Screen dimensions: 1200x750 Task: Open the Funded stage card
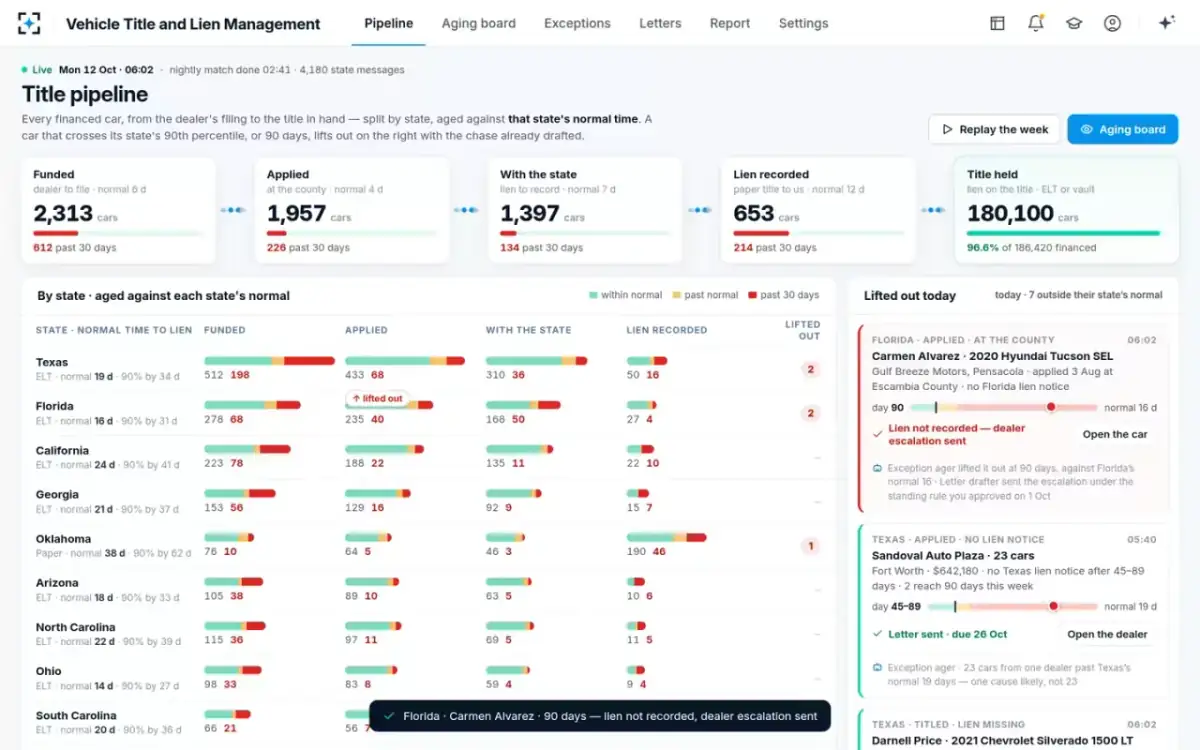pyautogui.click(x=119, y=210)
